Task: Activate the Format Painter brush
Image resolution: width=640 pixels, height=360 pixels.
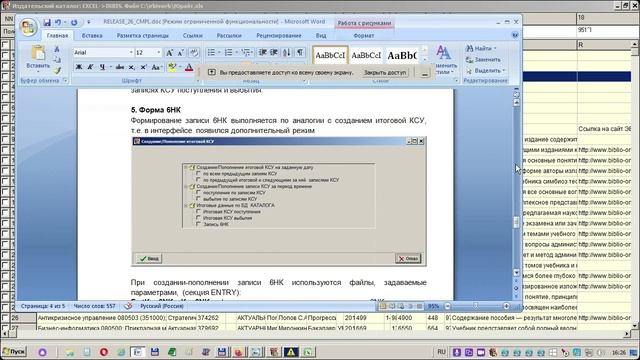Action: point(57,71)
